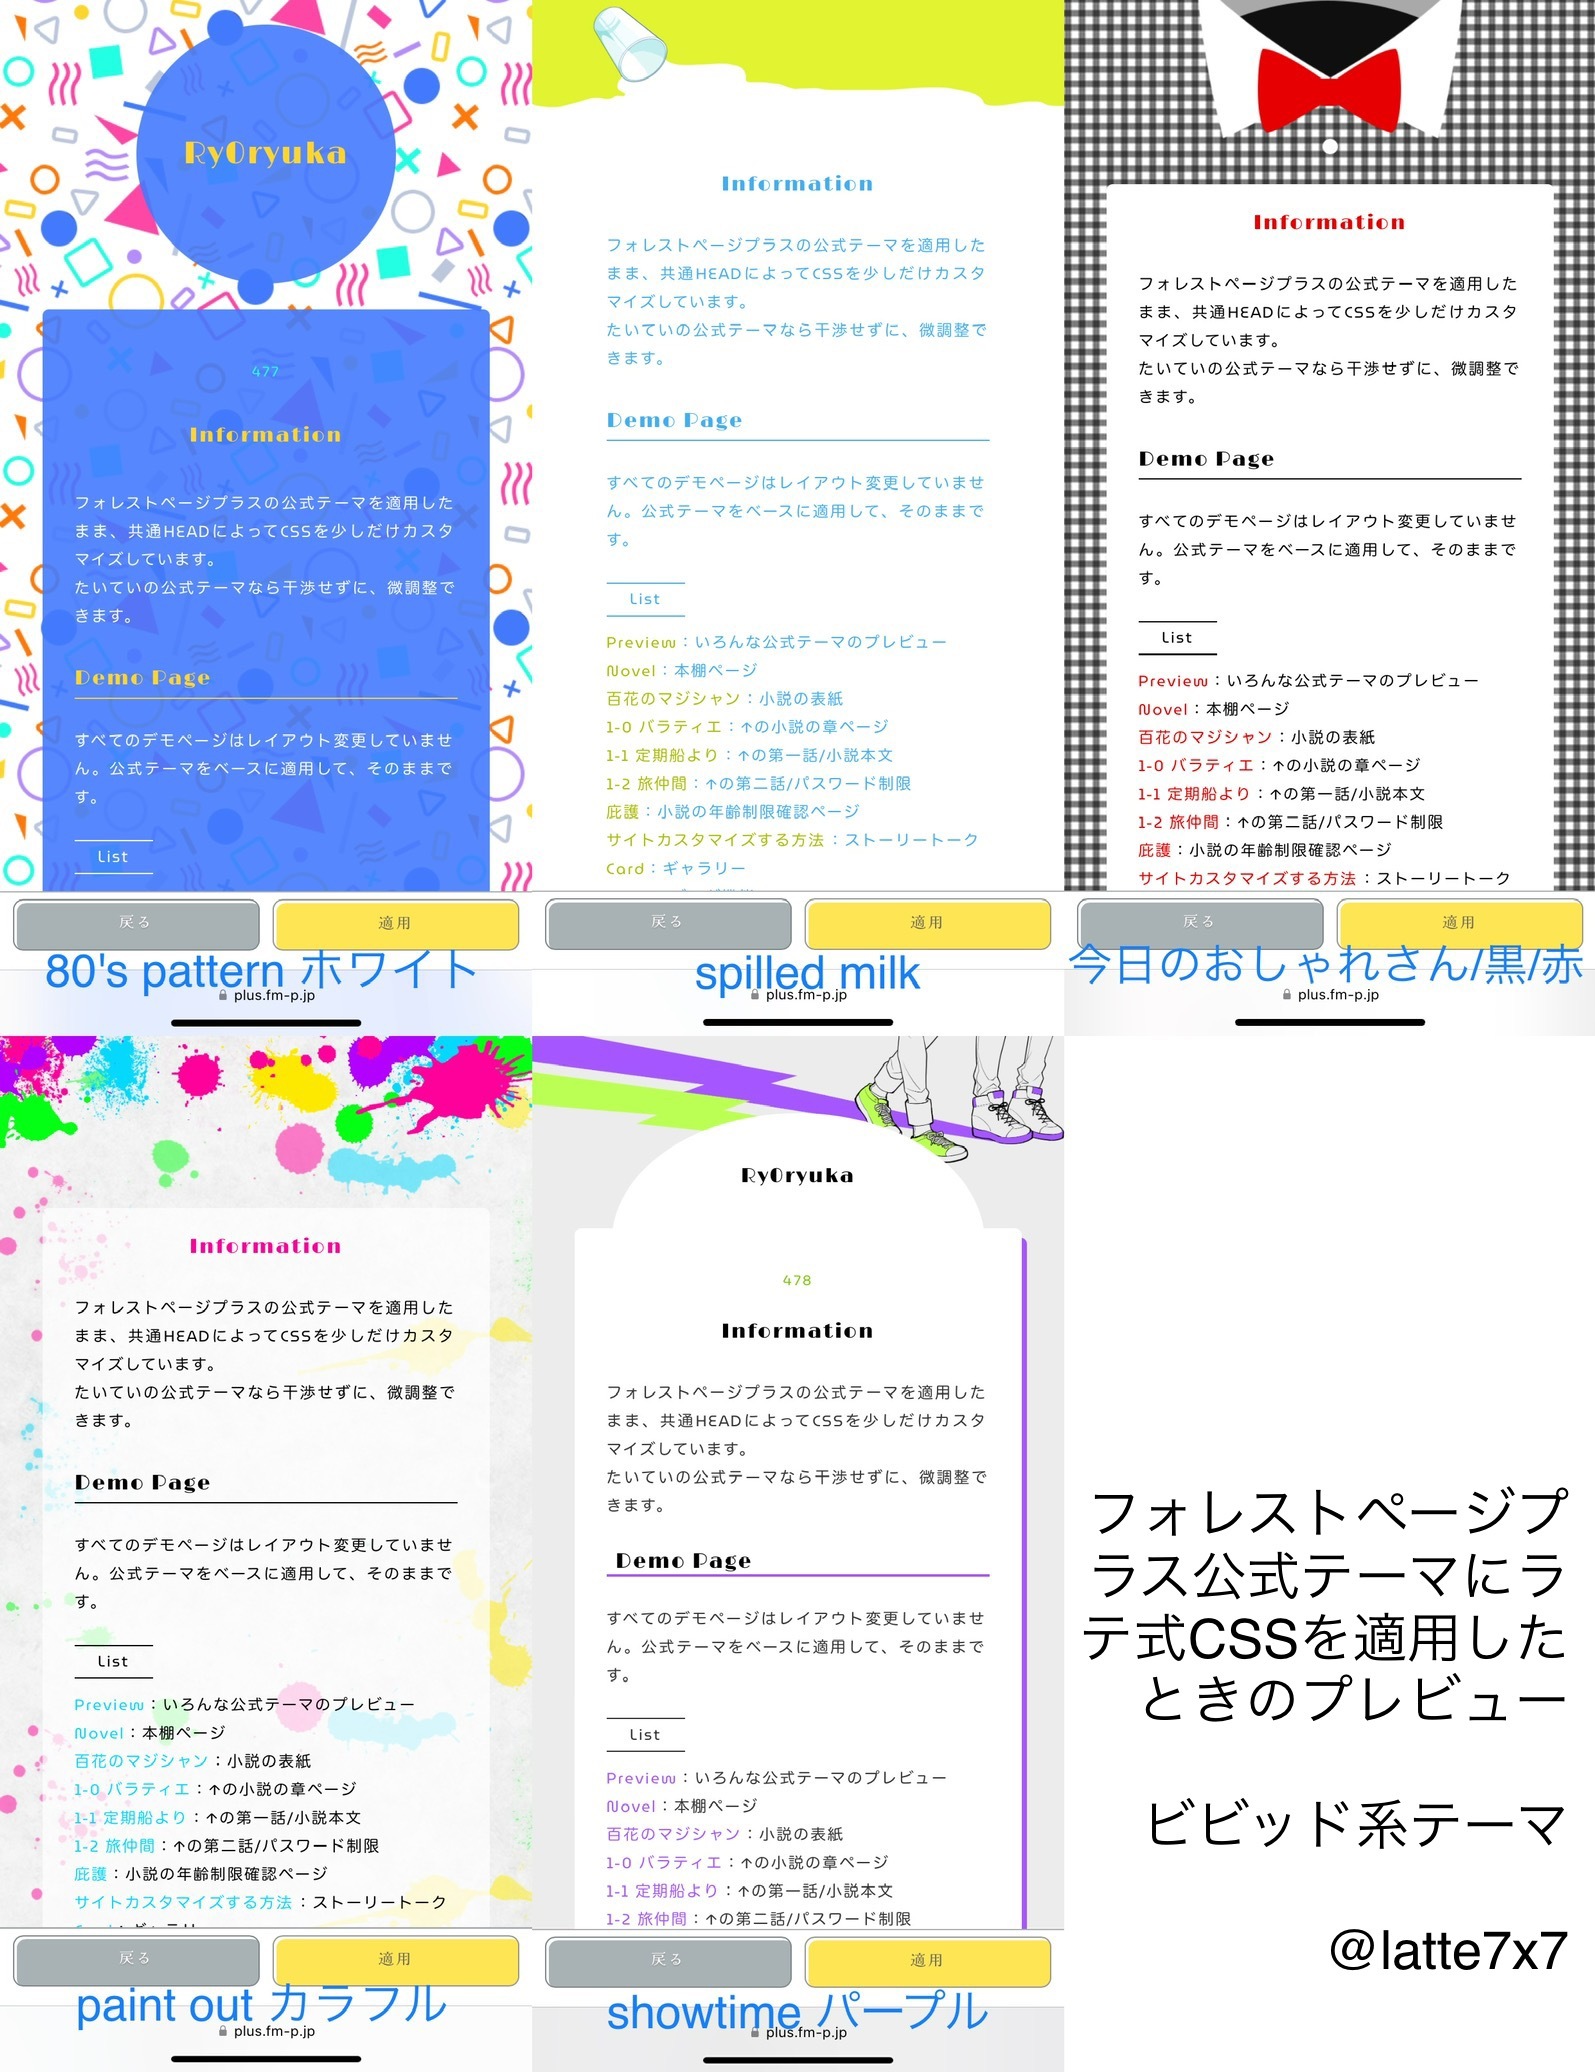Open the Novel link in showtime パープル preview
Image resolution: width=1595 pixels, height=2072 pixels.
(x=631, y=1806)
